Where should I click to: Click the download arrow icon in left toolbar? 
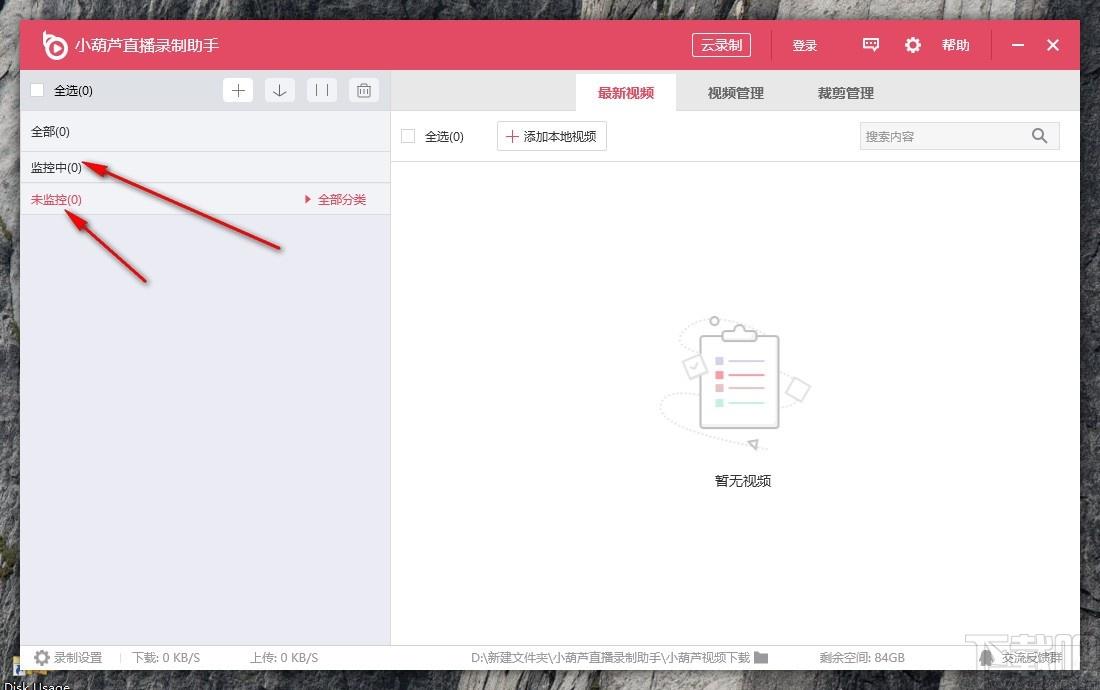pyautogui.click(x=280, y=90)
